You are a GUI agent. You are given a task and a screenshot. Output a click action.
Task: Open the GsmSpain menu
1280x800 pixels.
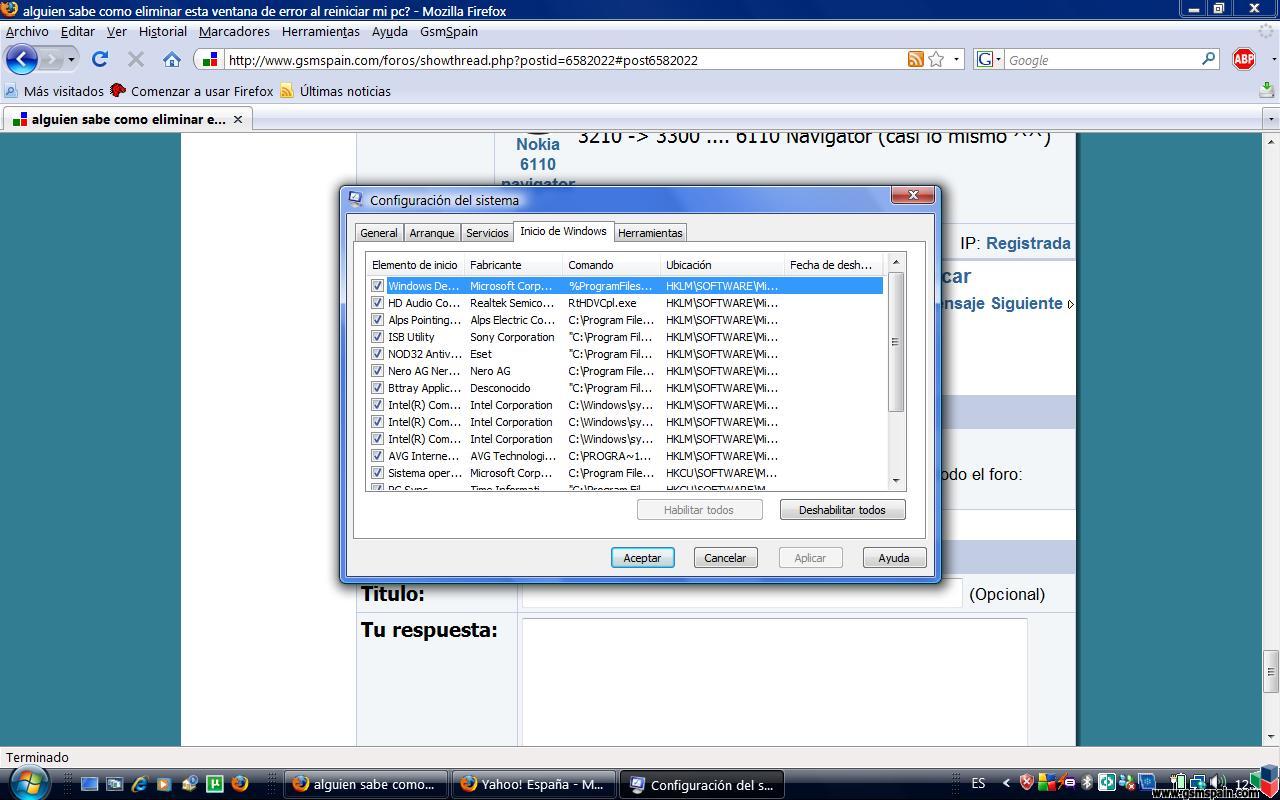449,31
